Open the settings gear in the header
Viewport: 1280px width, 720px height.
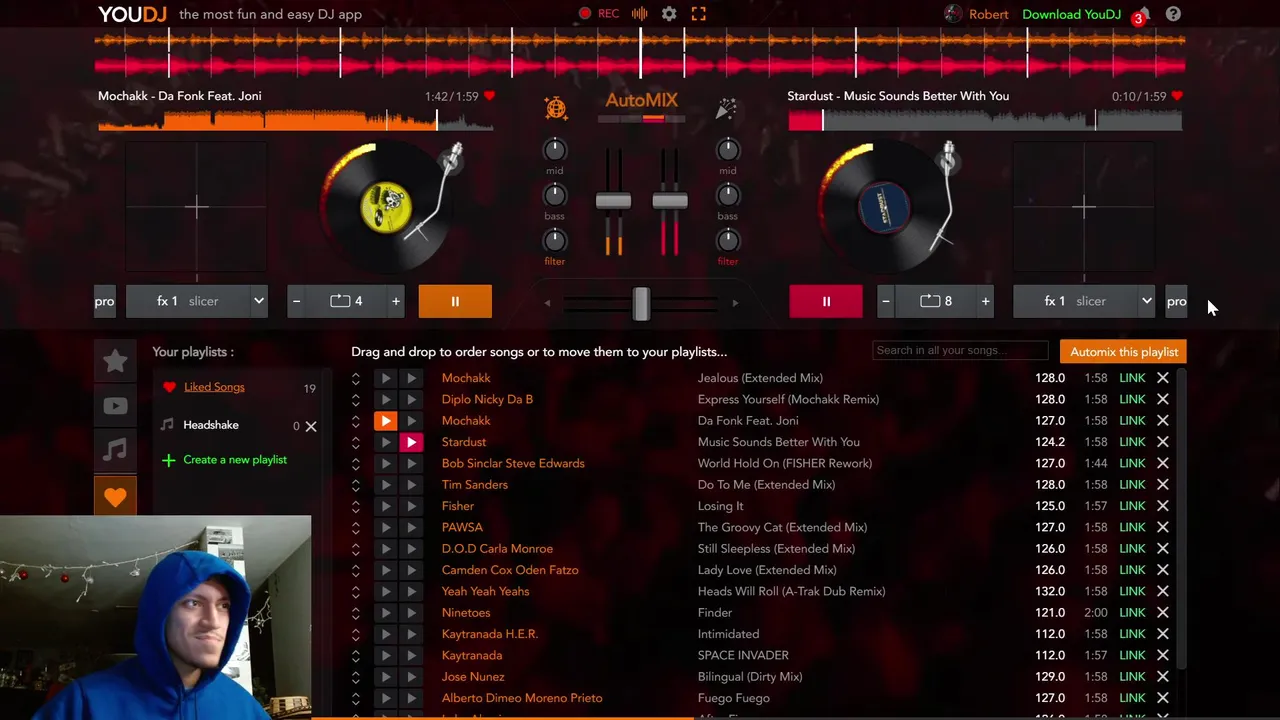point(669,14)
